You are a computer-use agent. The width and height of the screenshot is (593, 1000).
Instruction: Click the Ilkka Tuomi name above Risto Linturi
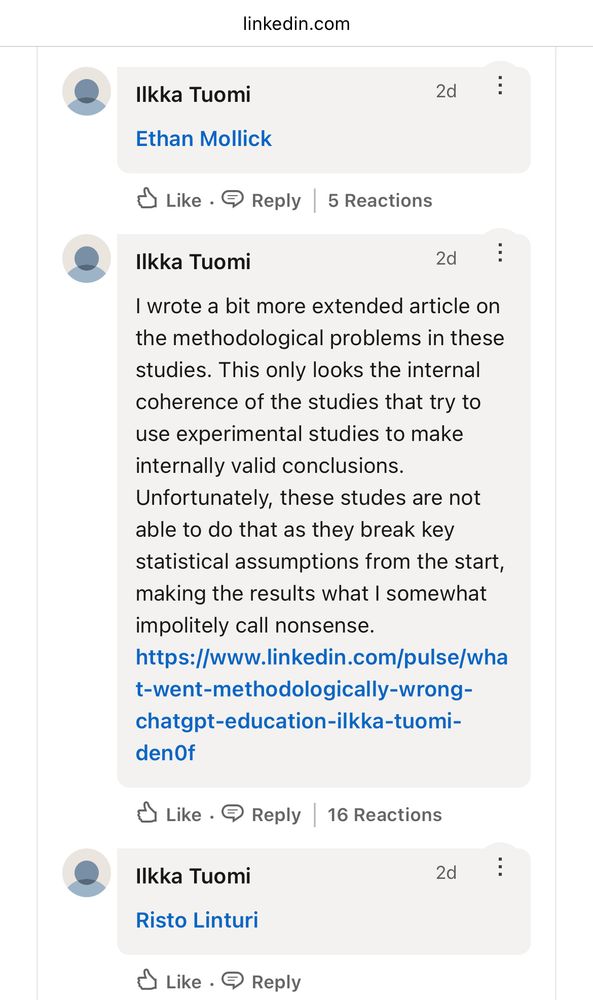tap(193, 876)
